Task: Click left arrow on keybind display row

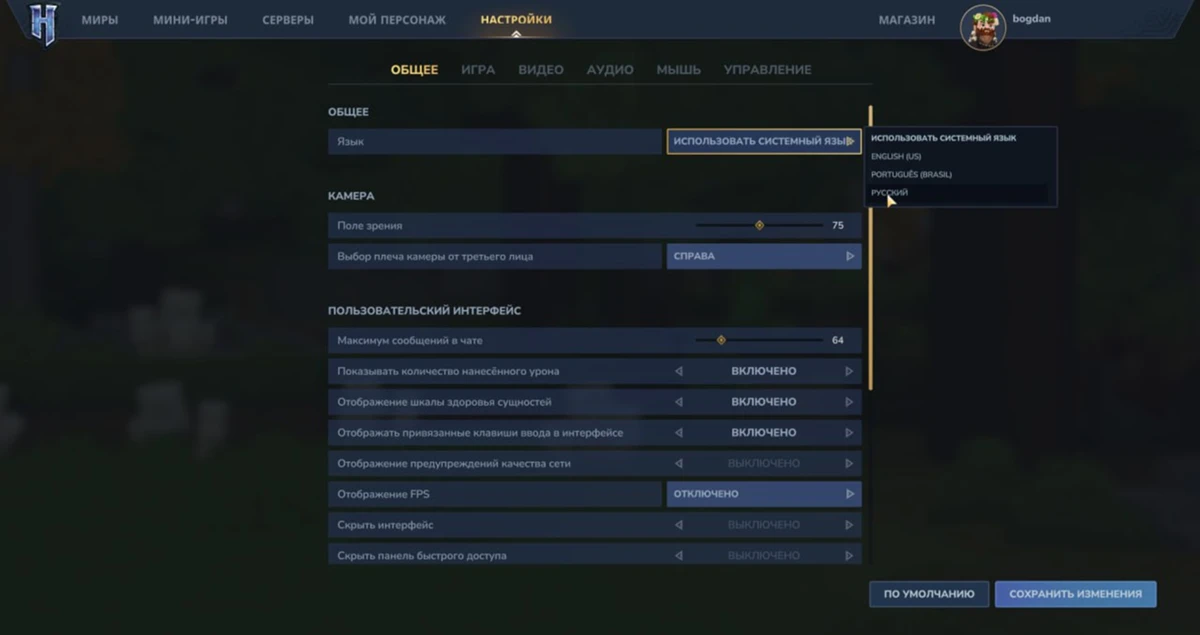Action: point(679,433)
